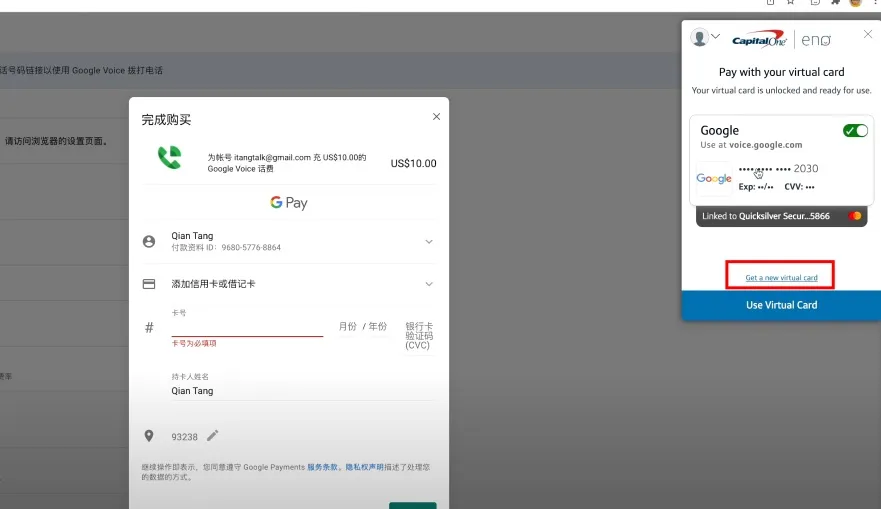
Task: Close the Capital One Eno panel
Action: pos(867,35)
